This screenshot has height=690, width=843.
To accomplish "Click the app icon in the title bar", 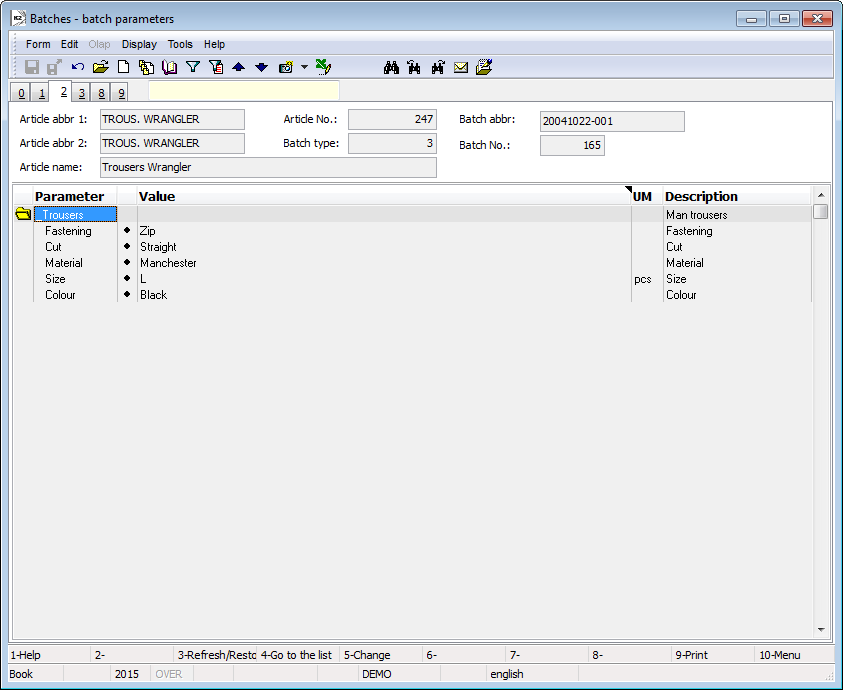I will [19, 18].
